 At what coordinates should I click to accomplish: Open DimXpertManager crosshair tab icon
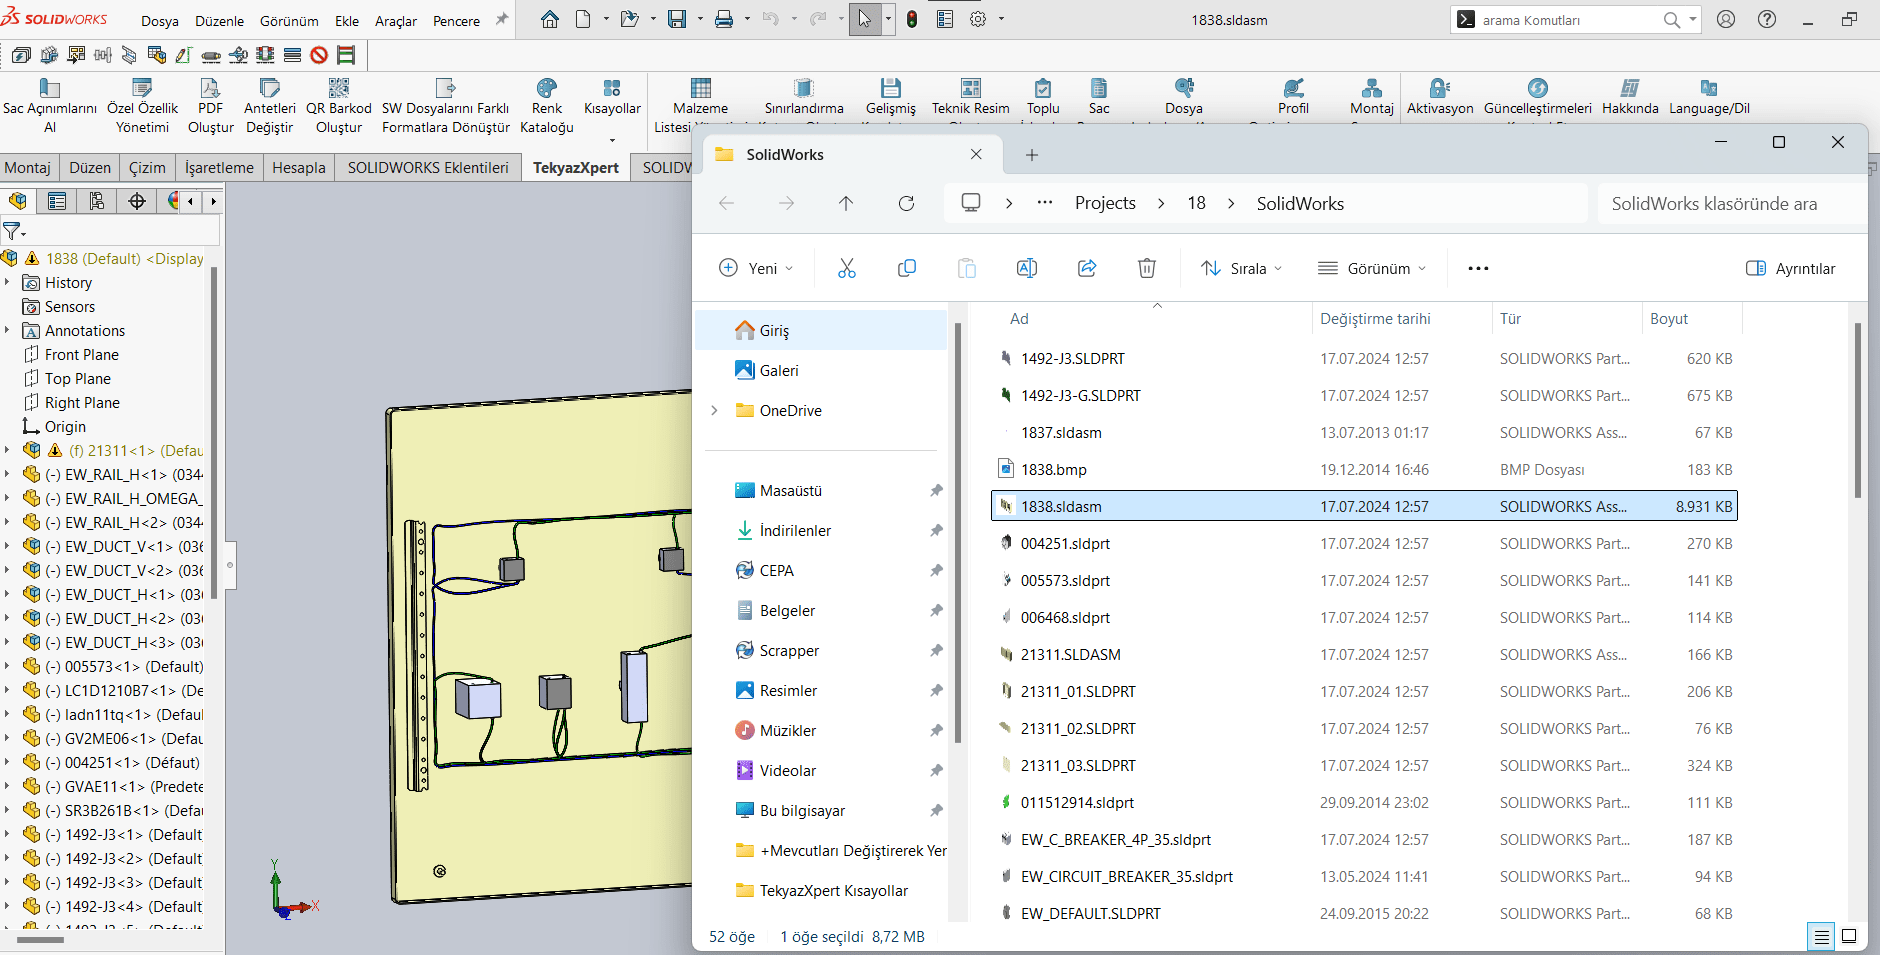(137, 201)
